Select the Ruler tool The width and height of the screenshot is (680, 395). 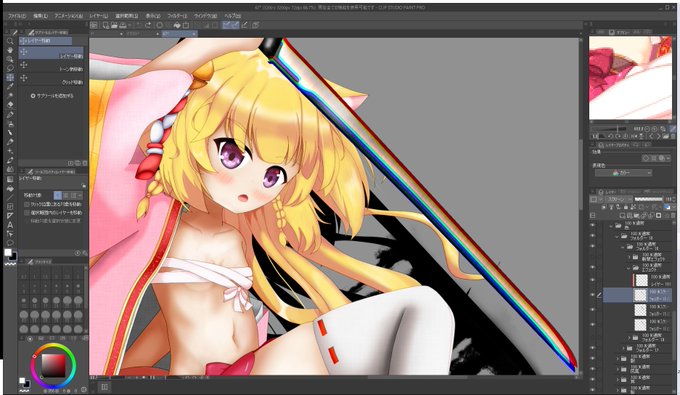click(10, 216)
